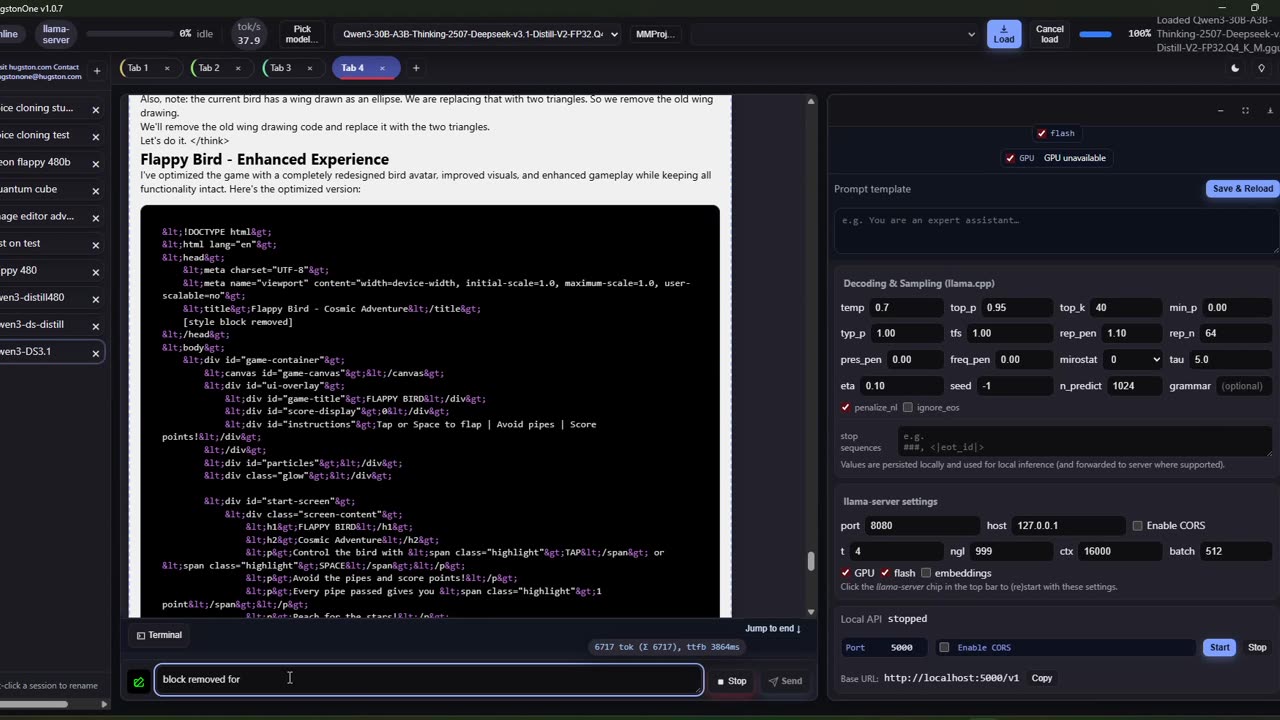Close Tab 3 with its x icon

[x=309, y=68]
